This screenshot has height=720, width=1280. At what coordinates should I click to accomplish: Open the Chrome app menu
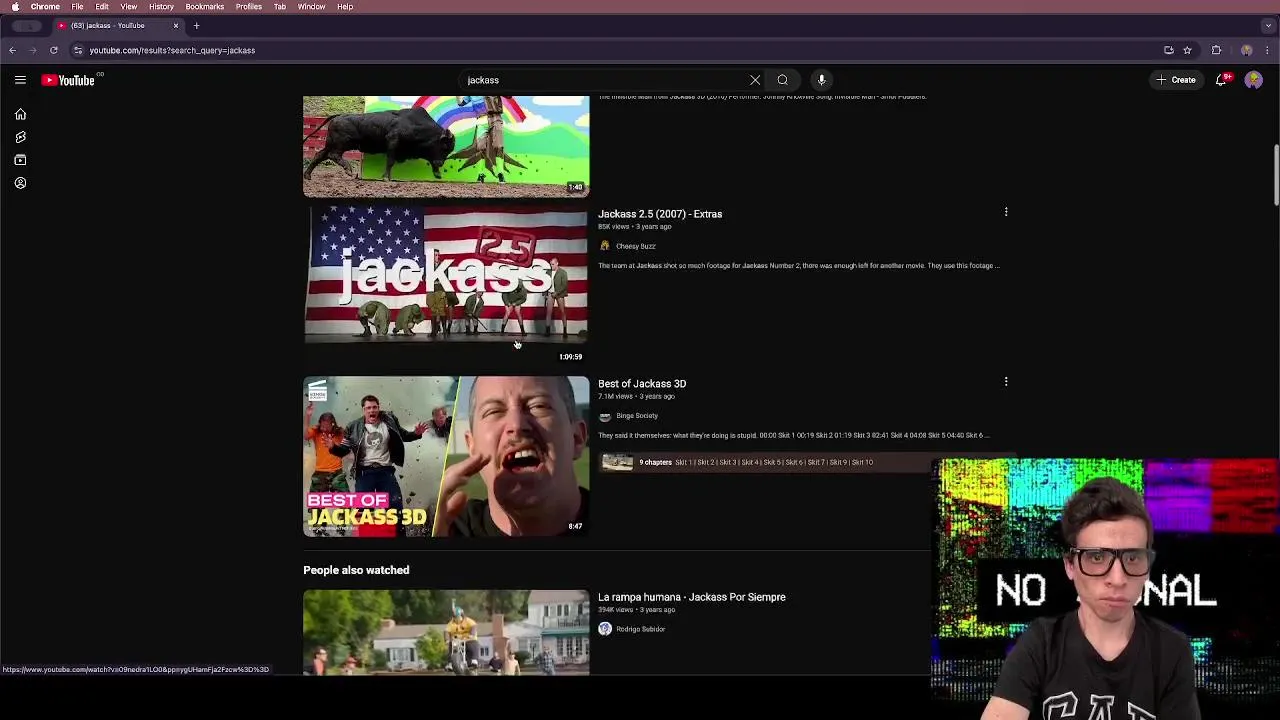tap(45, 6)
